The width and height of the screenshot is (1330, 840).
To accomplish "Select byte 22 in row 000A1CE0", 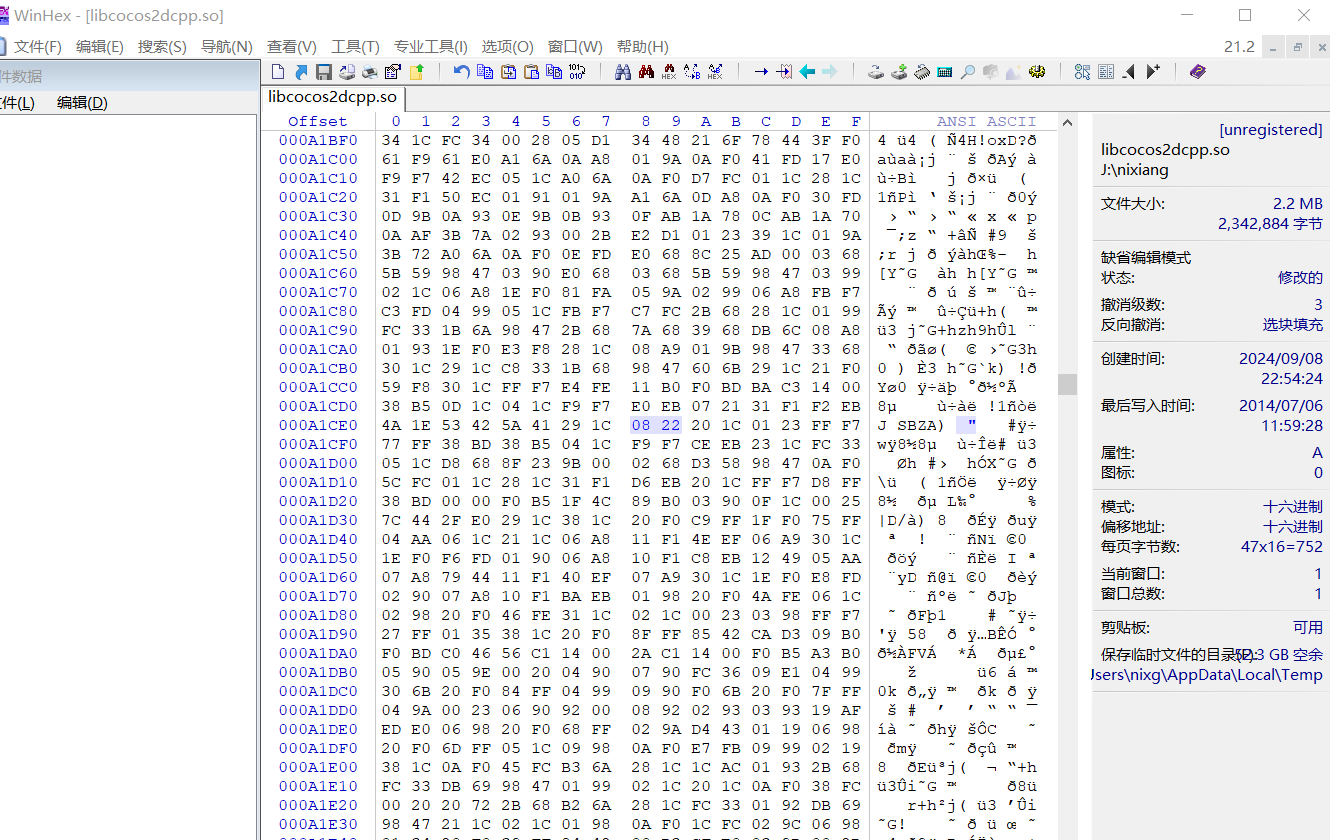I will pos(671,425).
